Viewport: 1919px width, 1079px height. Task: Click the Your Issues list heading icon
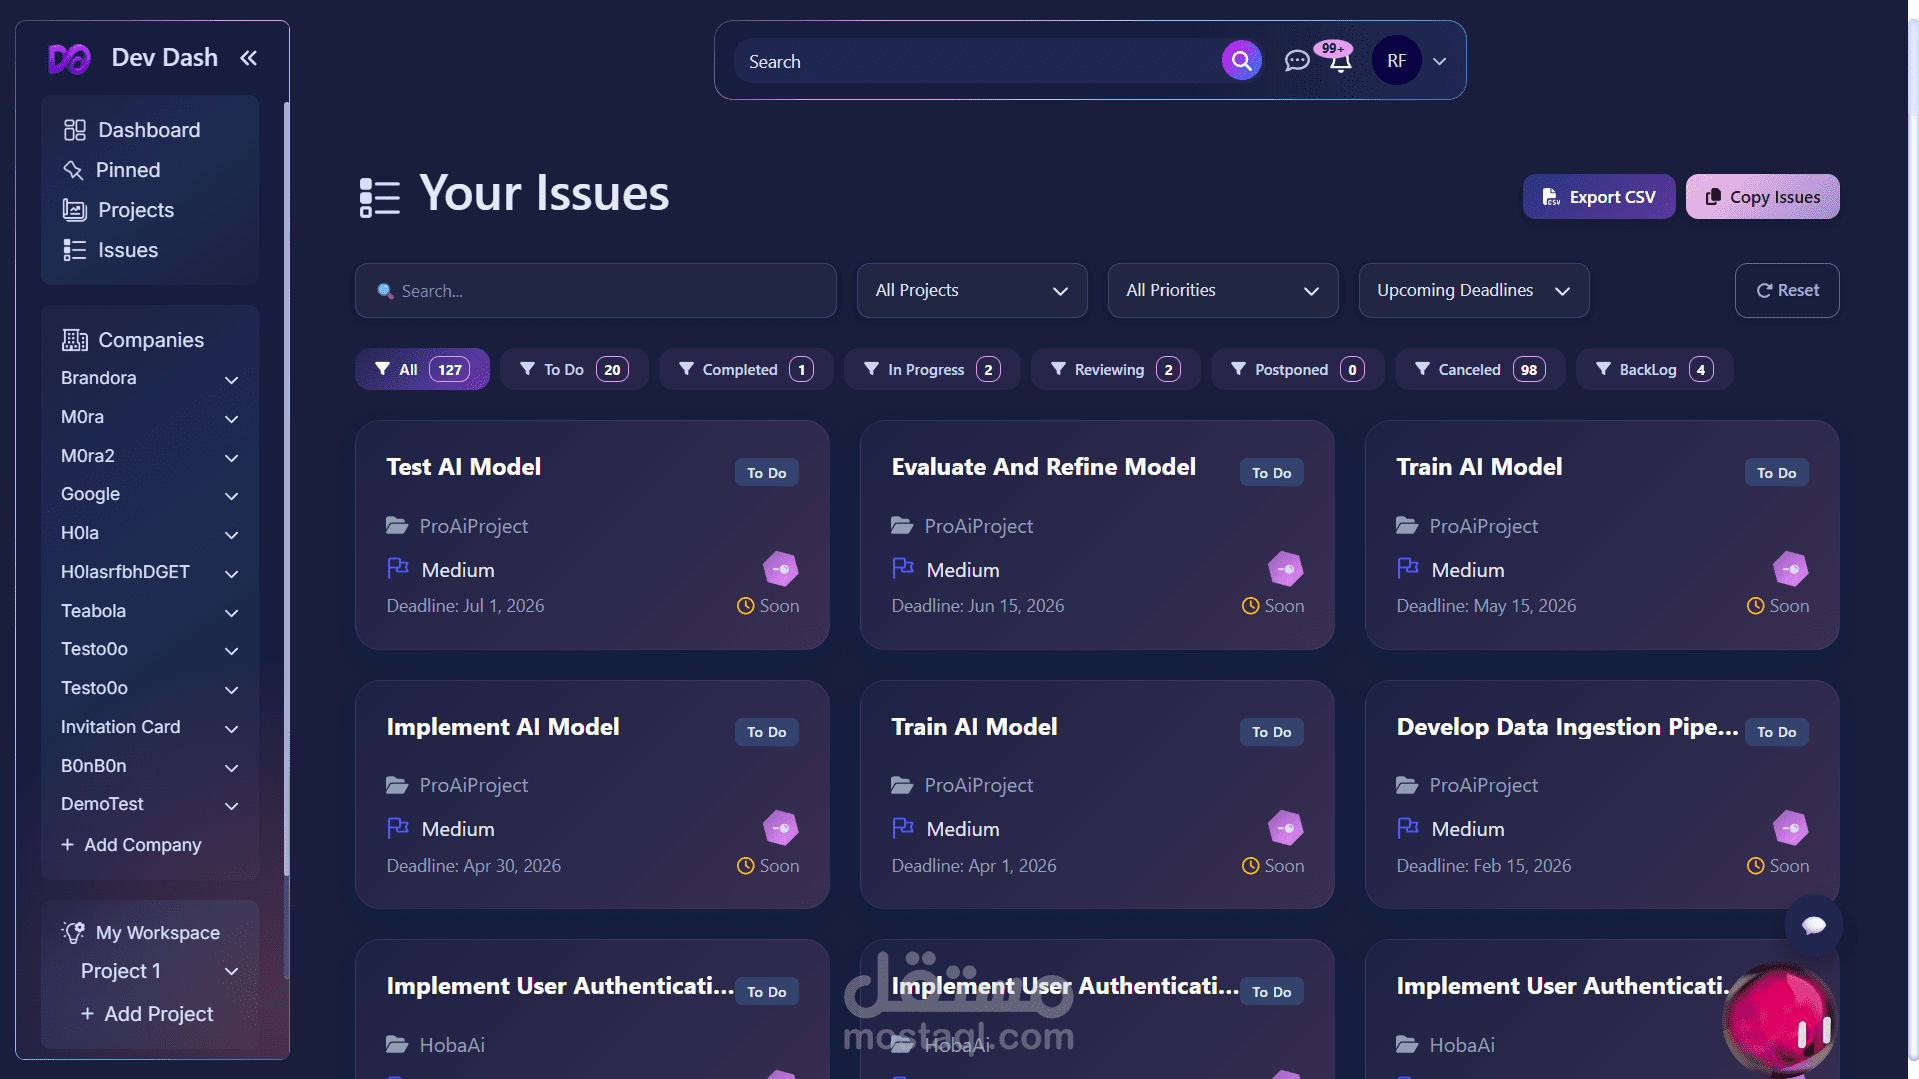tap(380, 197)
